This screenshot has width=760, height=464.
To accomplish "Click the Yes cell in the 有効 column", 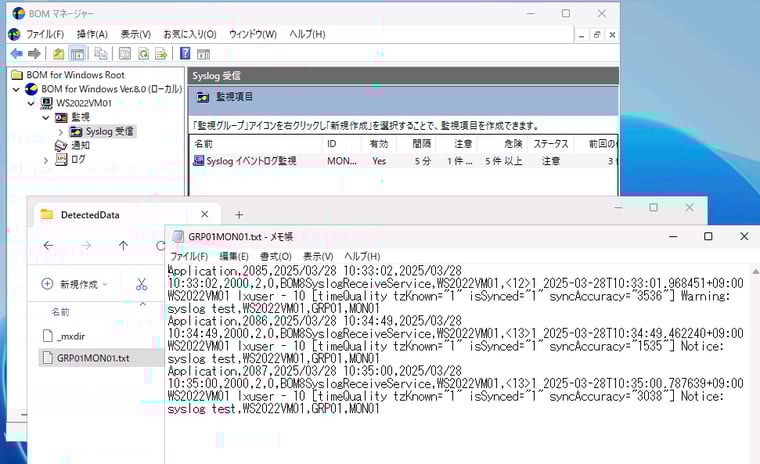I will [x=379, y=161].
